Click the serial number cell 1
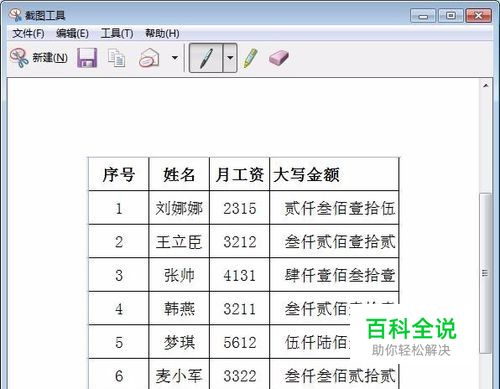Image resolution: width=500 pixels, height=389 pixels. click(119, 208)
